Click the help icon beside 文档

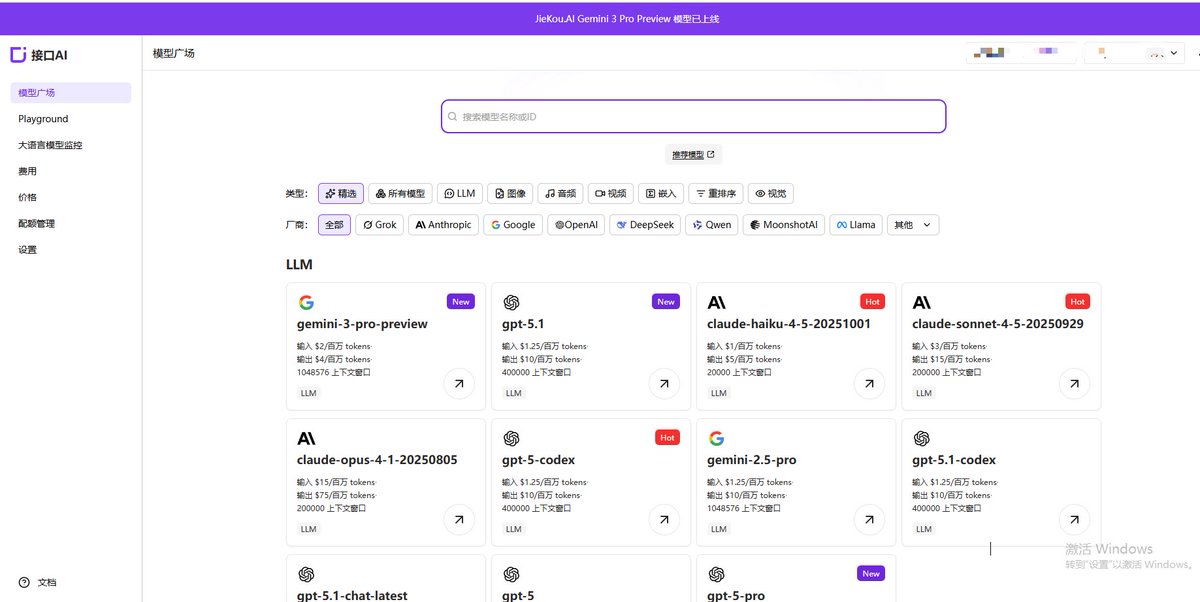[x=24, y=582]
